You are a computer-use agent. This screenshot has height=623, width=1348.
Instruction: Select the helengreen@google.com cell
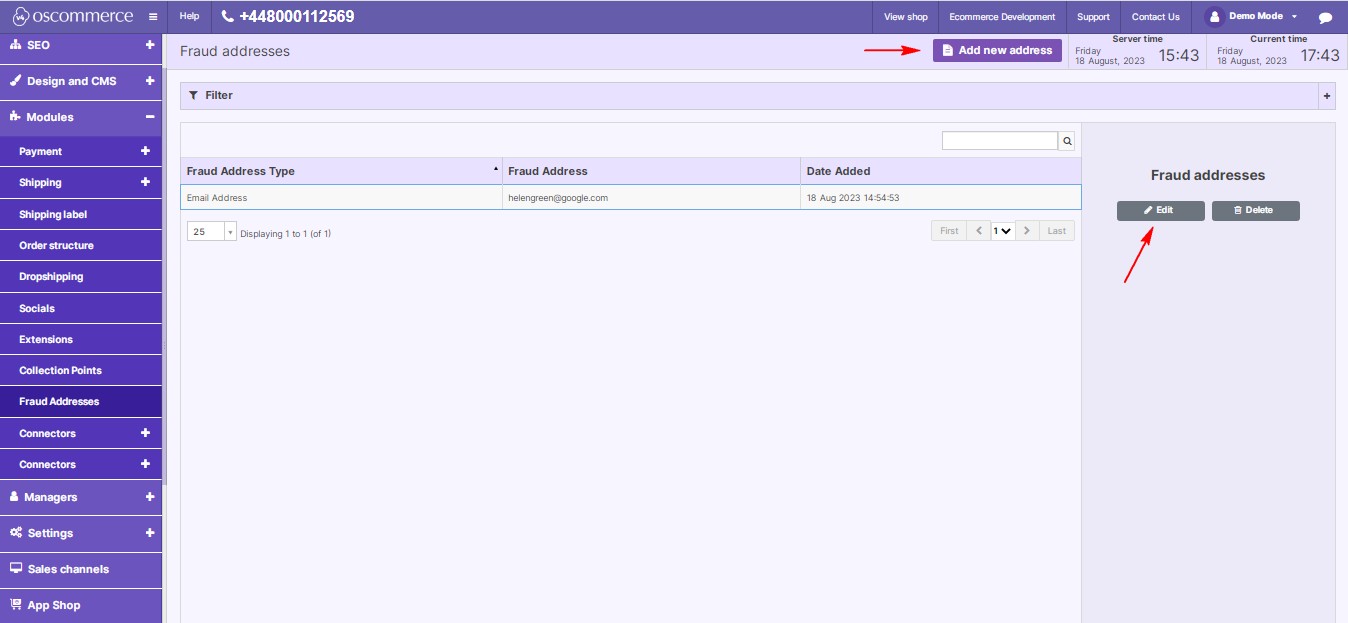pos(651,198)
